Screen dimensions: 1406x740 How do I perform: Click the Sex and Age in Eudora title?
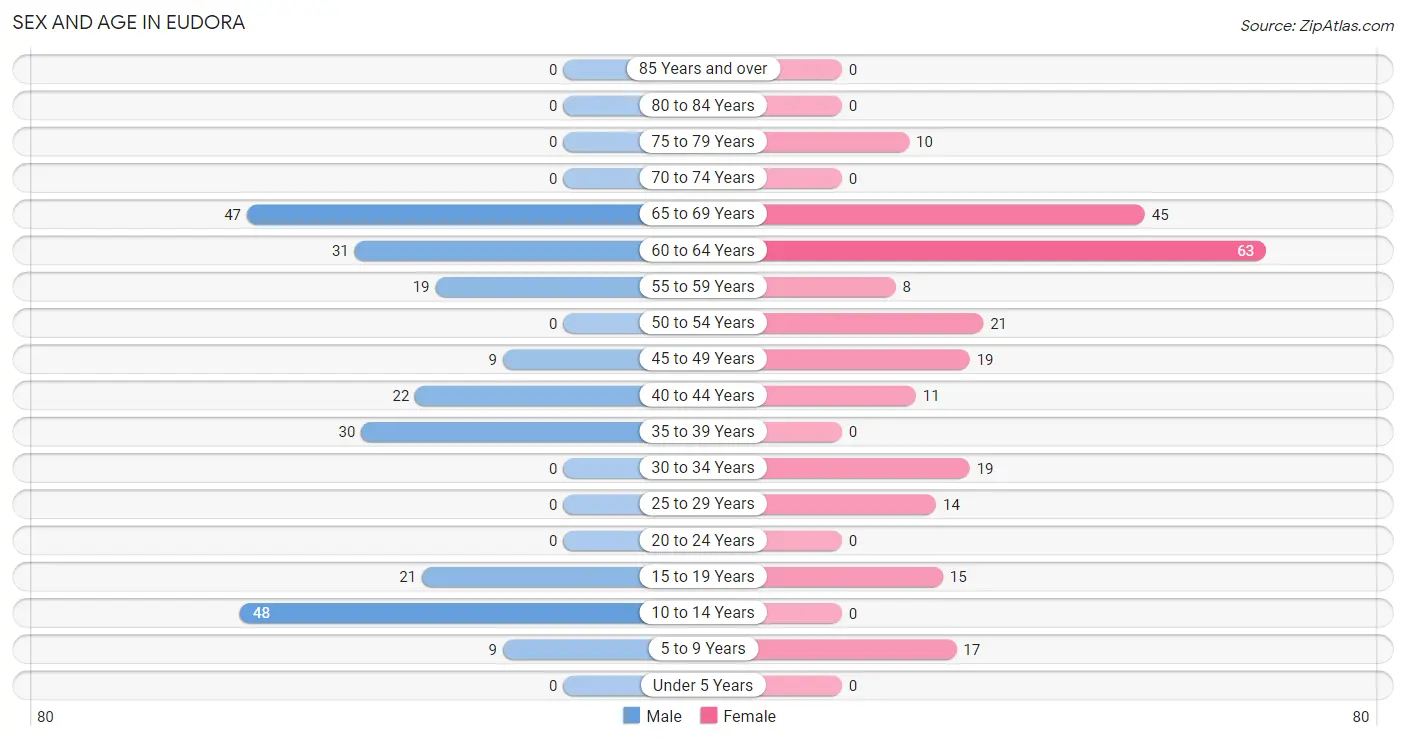(x=129, y=22)
